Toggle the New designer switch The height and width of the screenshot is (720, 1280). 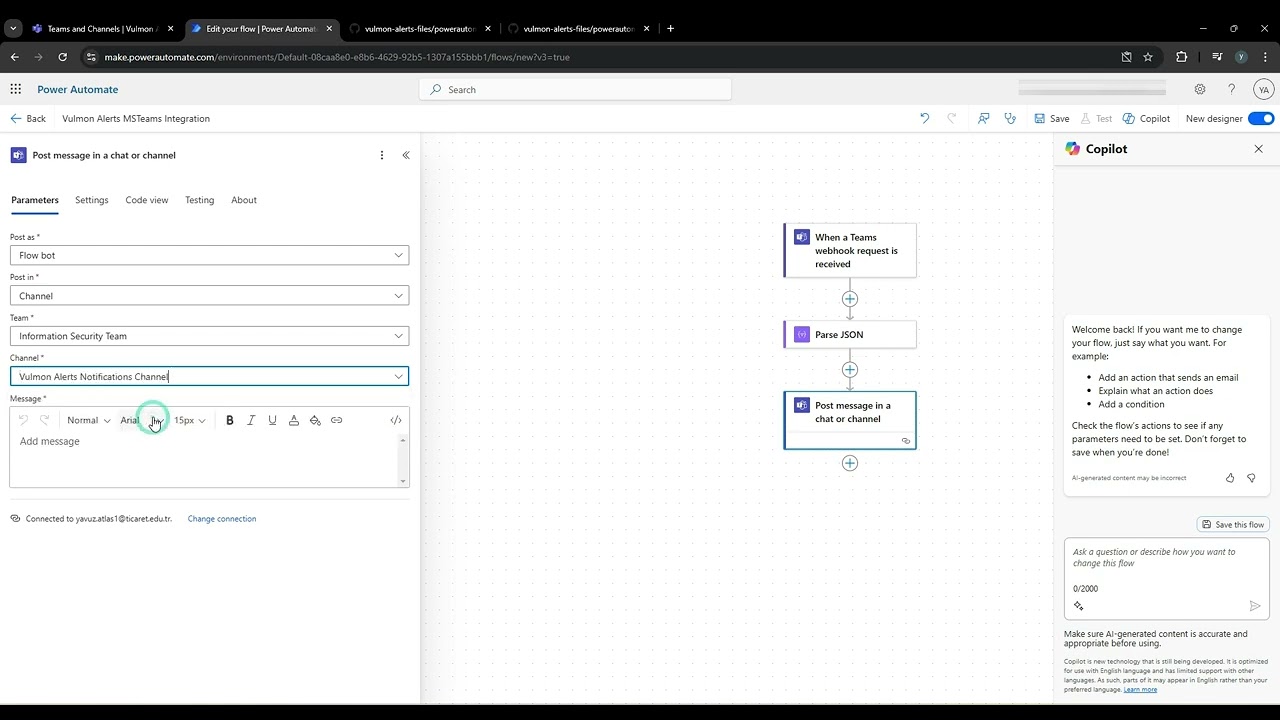tap(1261, 118)
